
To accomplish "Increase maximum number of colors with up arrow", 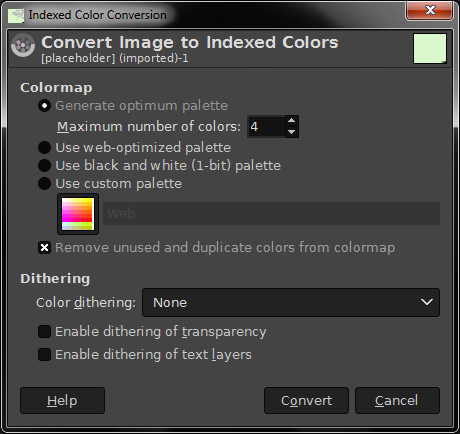I will point(292,121).
